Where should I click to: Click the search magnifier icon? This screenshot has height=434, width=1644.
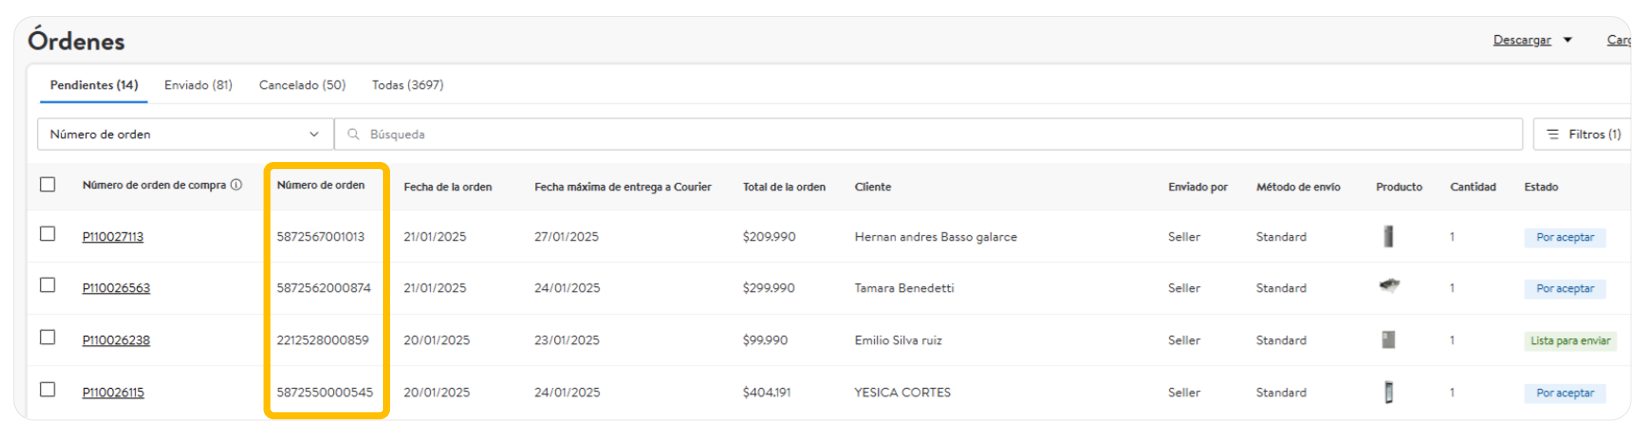pos(353,134)
